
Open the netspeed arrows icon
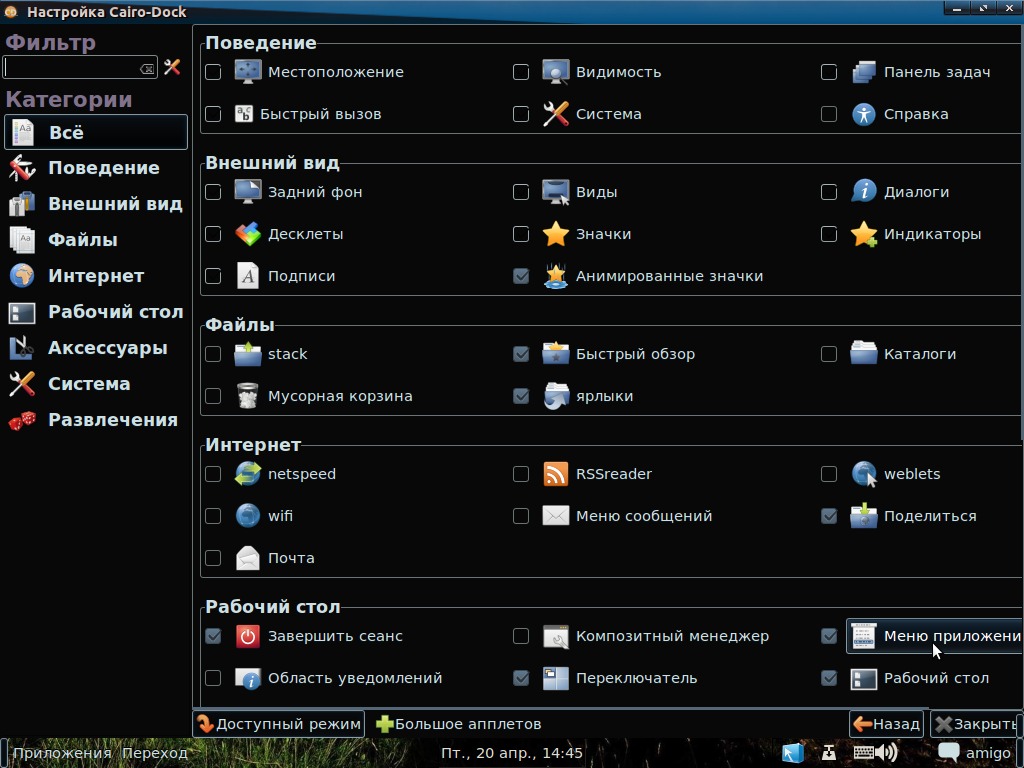[248, 474]
